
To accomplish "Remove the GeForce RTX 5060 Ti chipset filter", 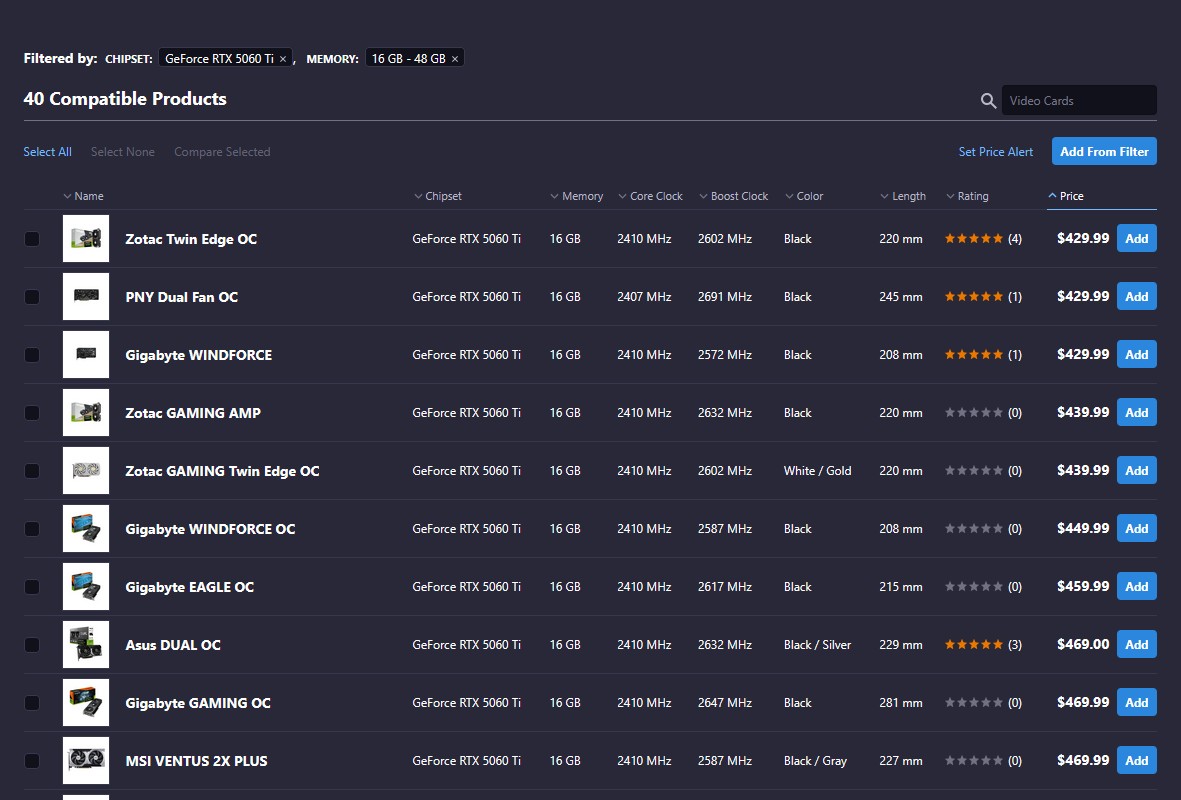I will 283,59.
